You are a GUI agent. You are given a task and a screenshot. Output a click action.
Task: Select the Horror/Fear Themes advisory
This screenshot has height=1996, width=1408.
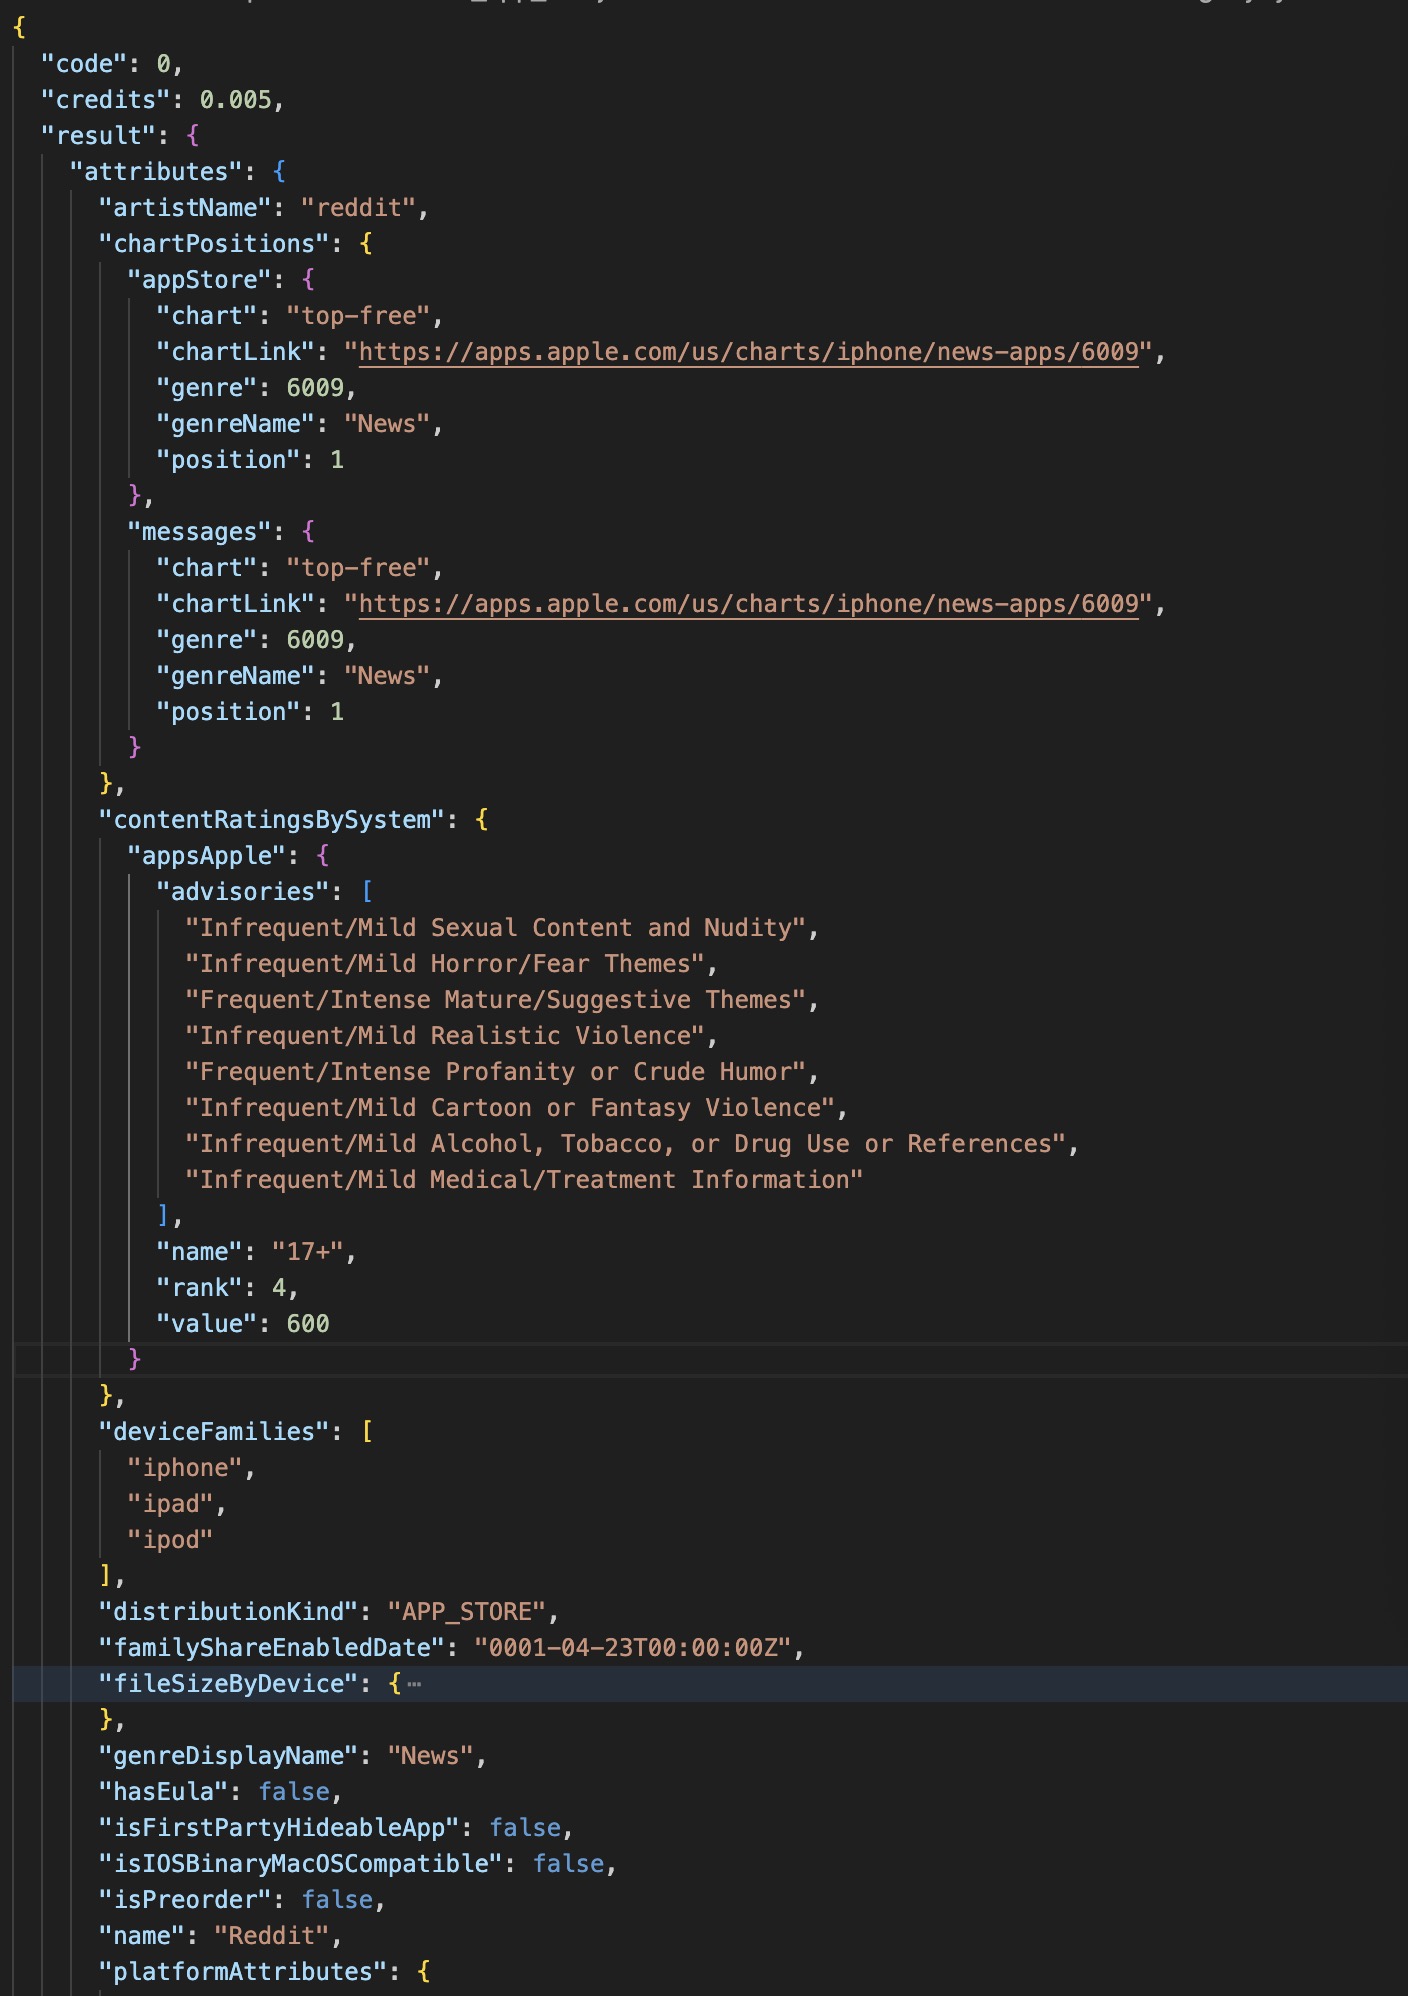[x=446, y=964]
